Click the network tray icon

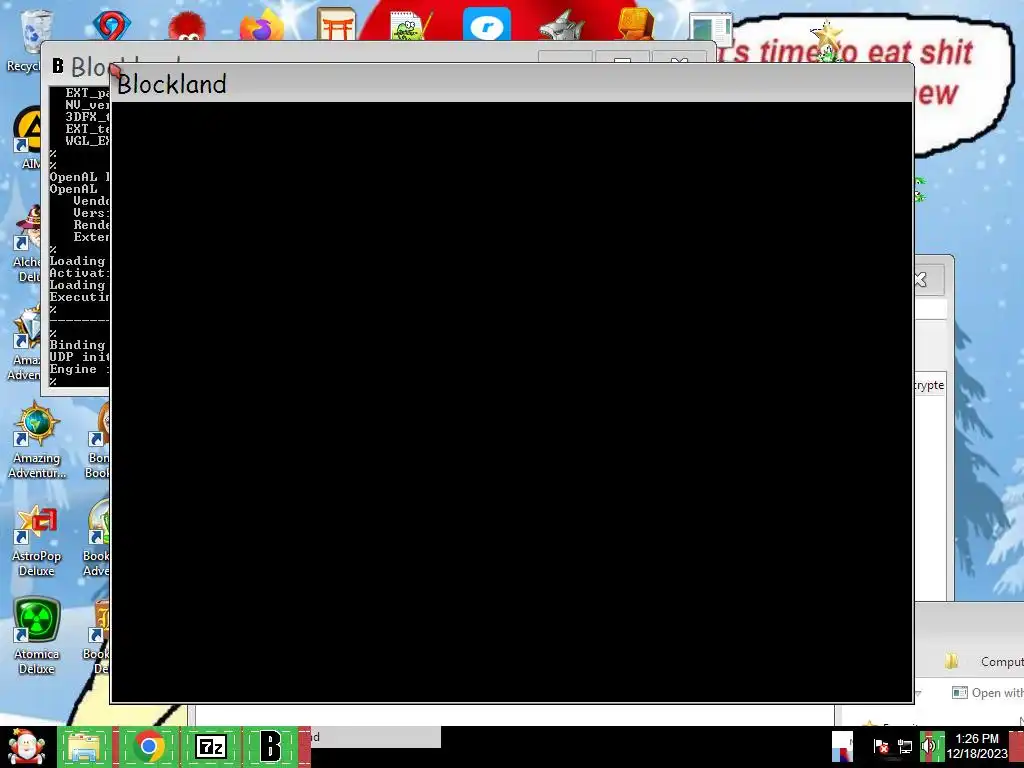(905, 746)
